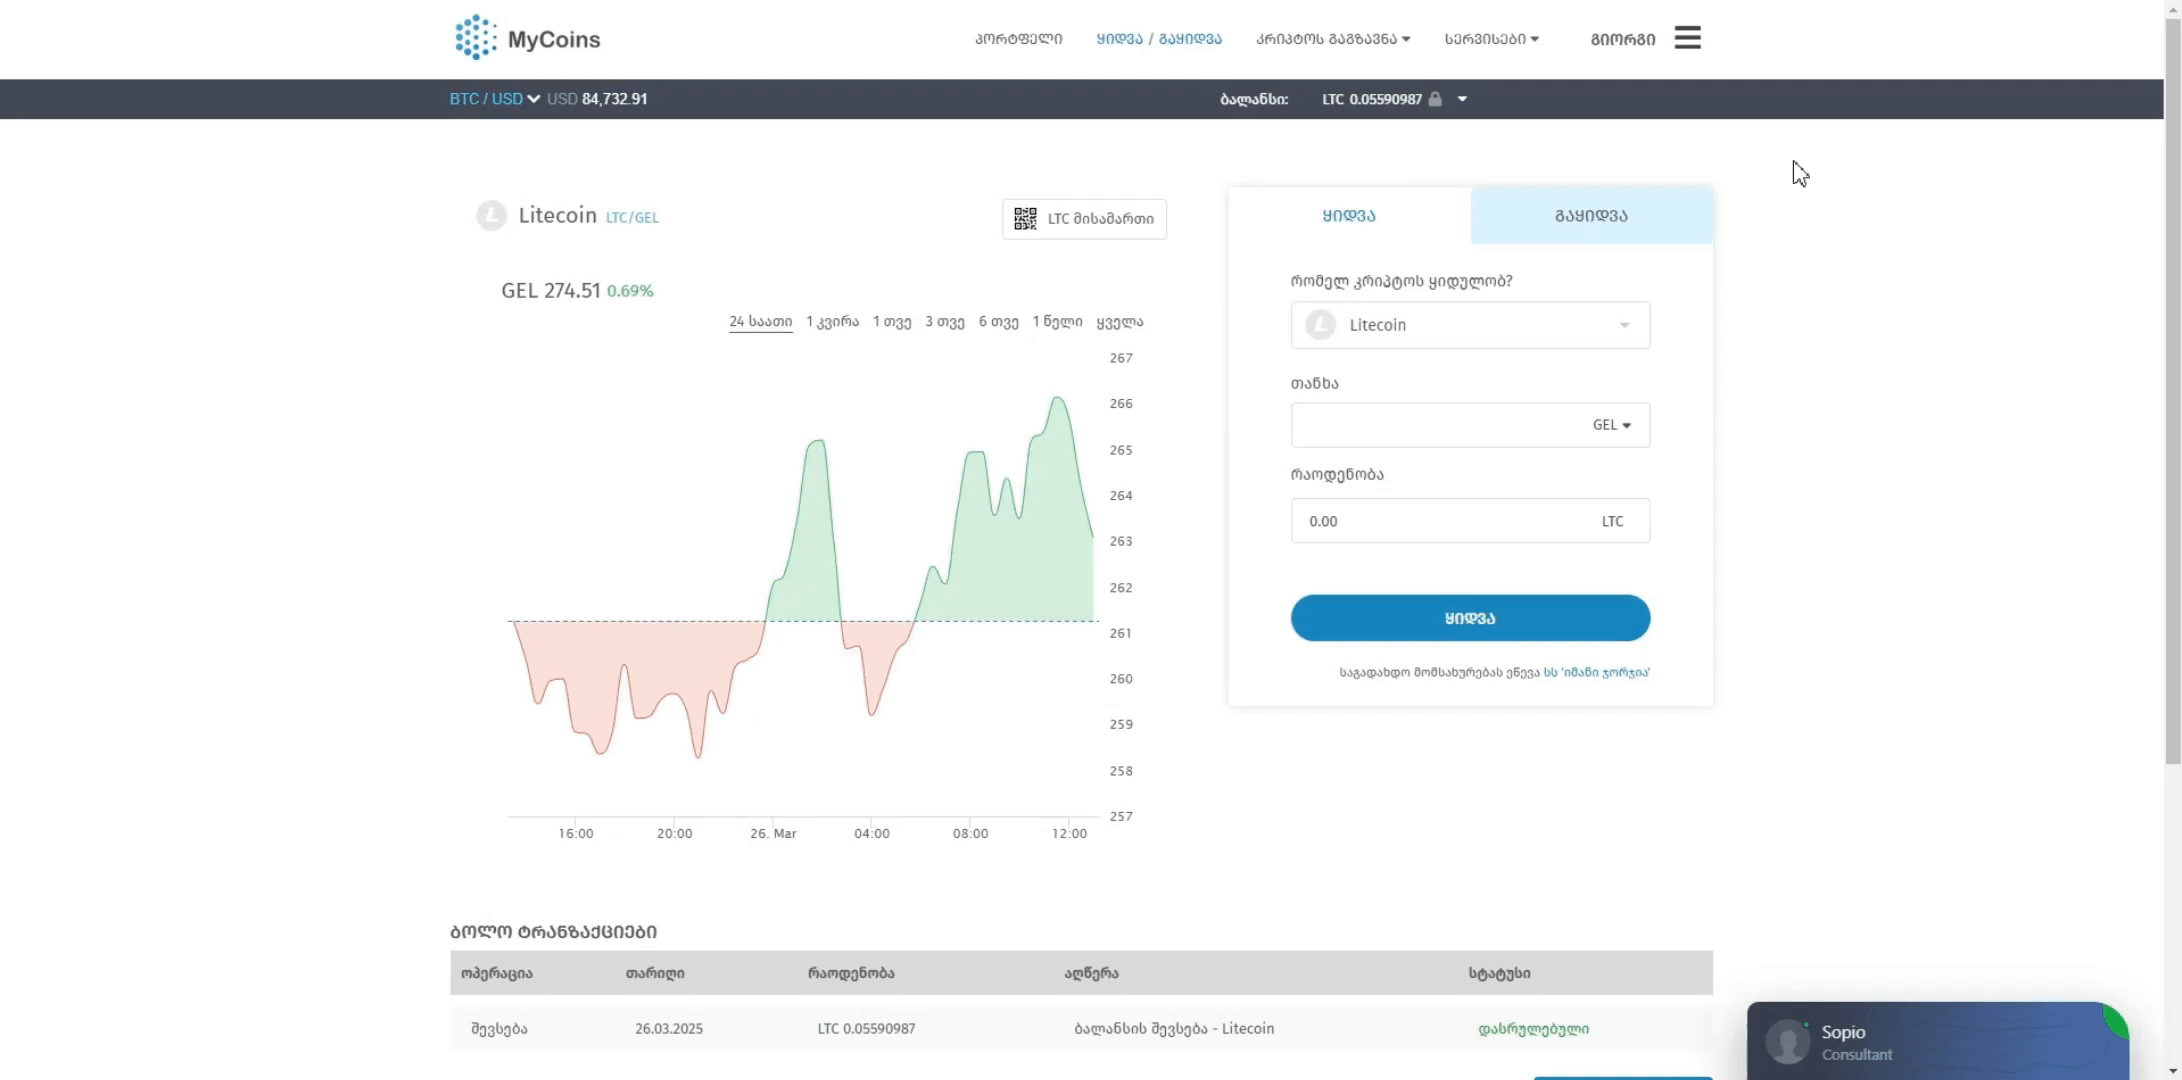Select the ყველა chart range

click(1120, 322)
